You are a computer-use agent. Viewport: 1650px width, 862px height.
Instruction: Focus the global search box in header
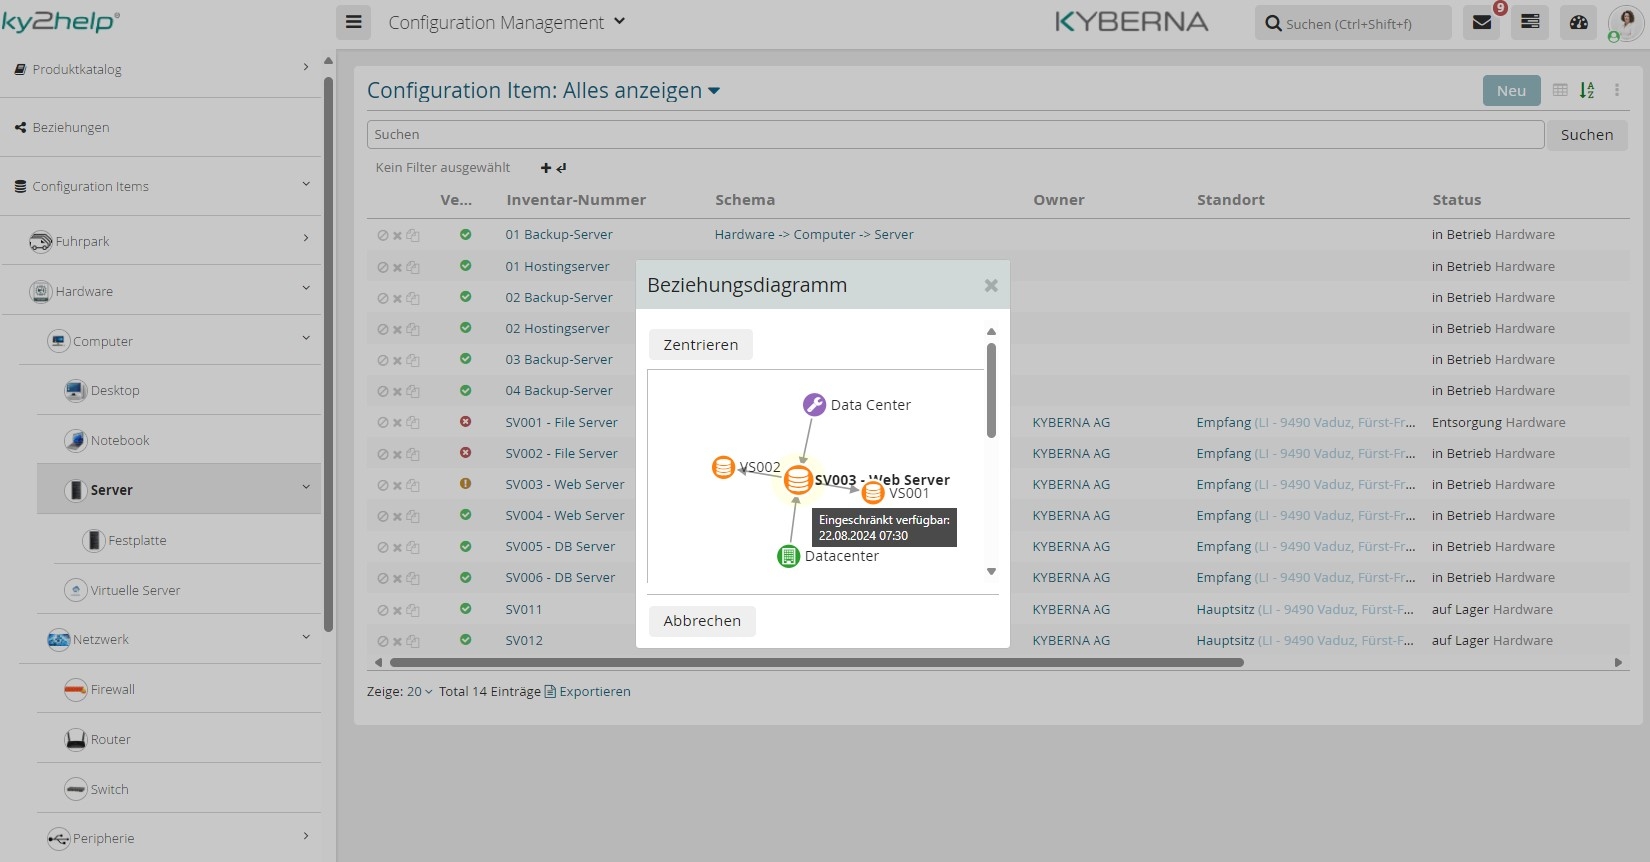(1353, 23)
